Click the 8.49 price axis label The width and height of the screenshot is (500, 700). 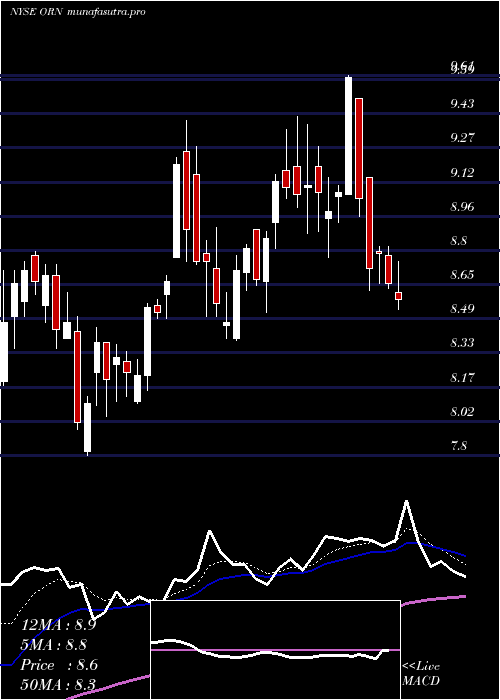pos(462,309)
